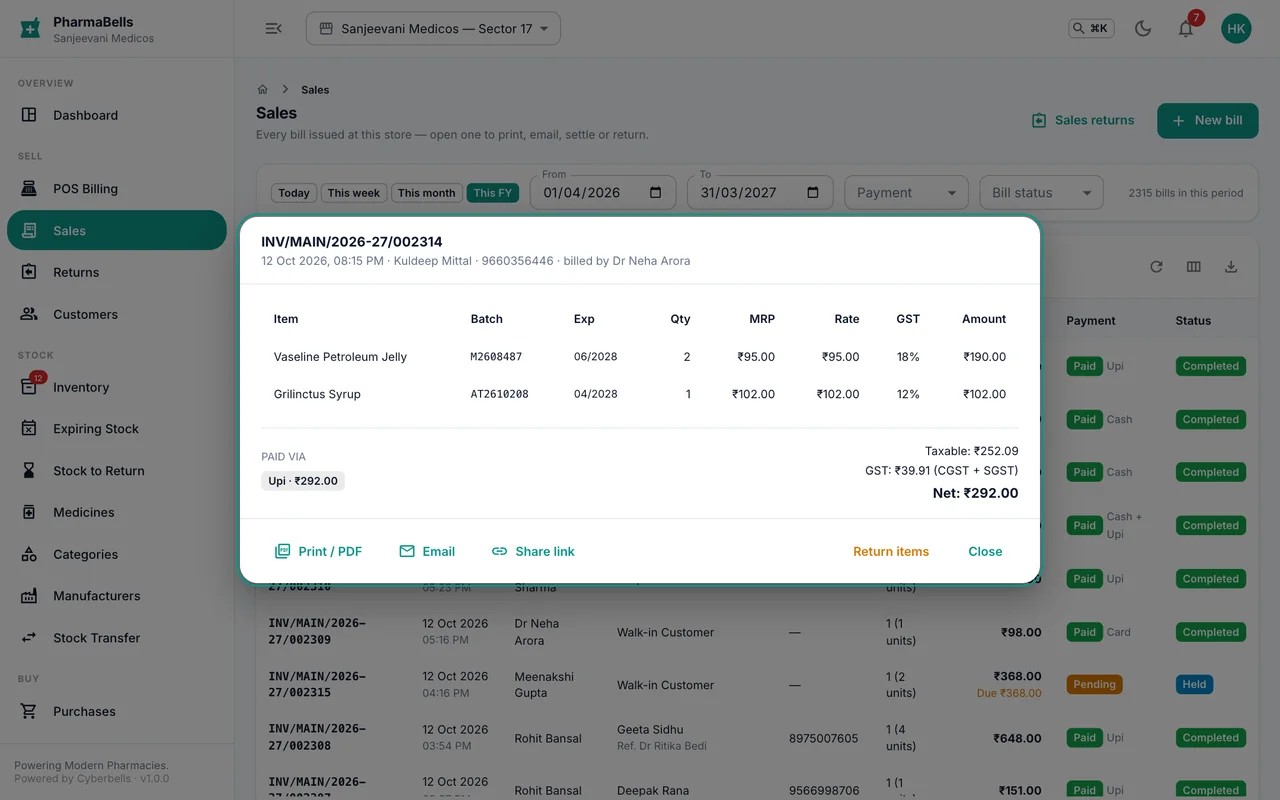Click the From date field
1280x800 pixels.
pos(603,193)
